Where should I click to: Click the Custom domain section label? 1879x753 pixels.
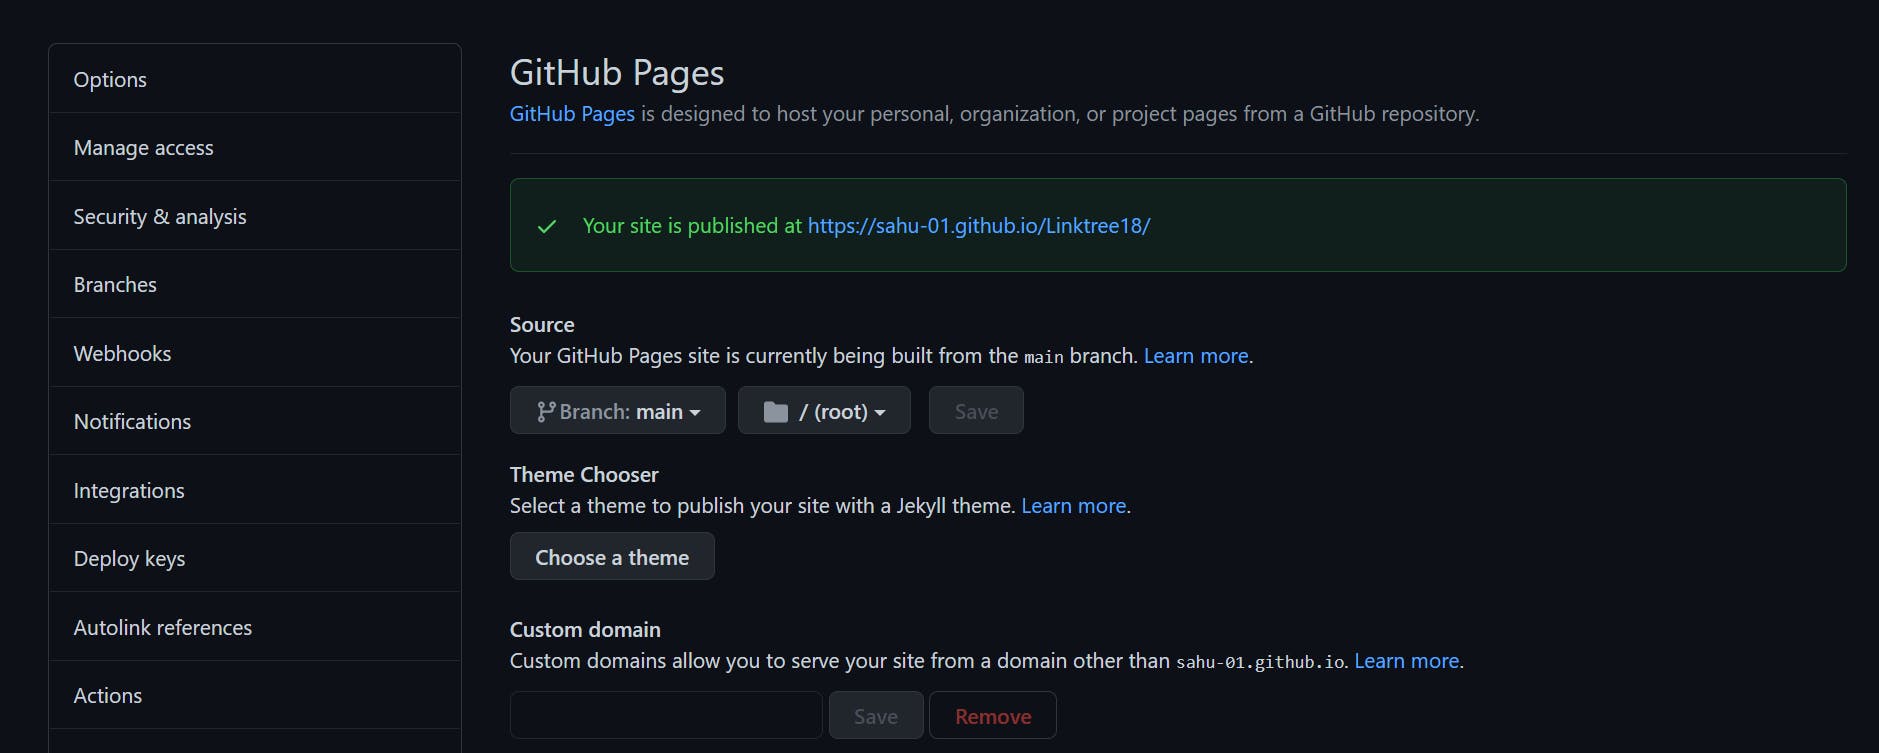coord(585,630)
